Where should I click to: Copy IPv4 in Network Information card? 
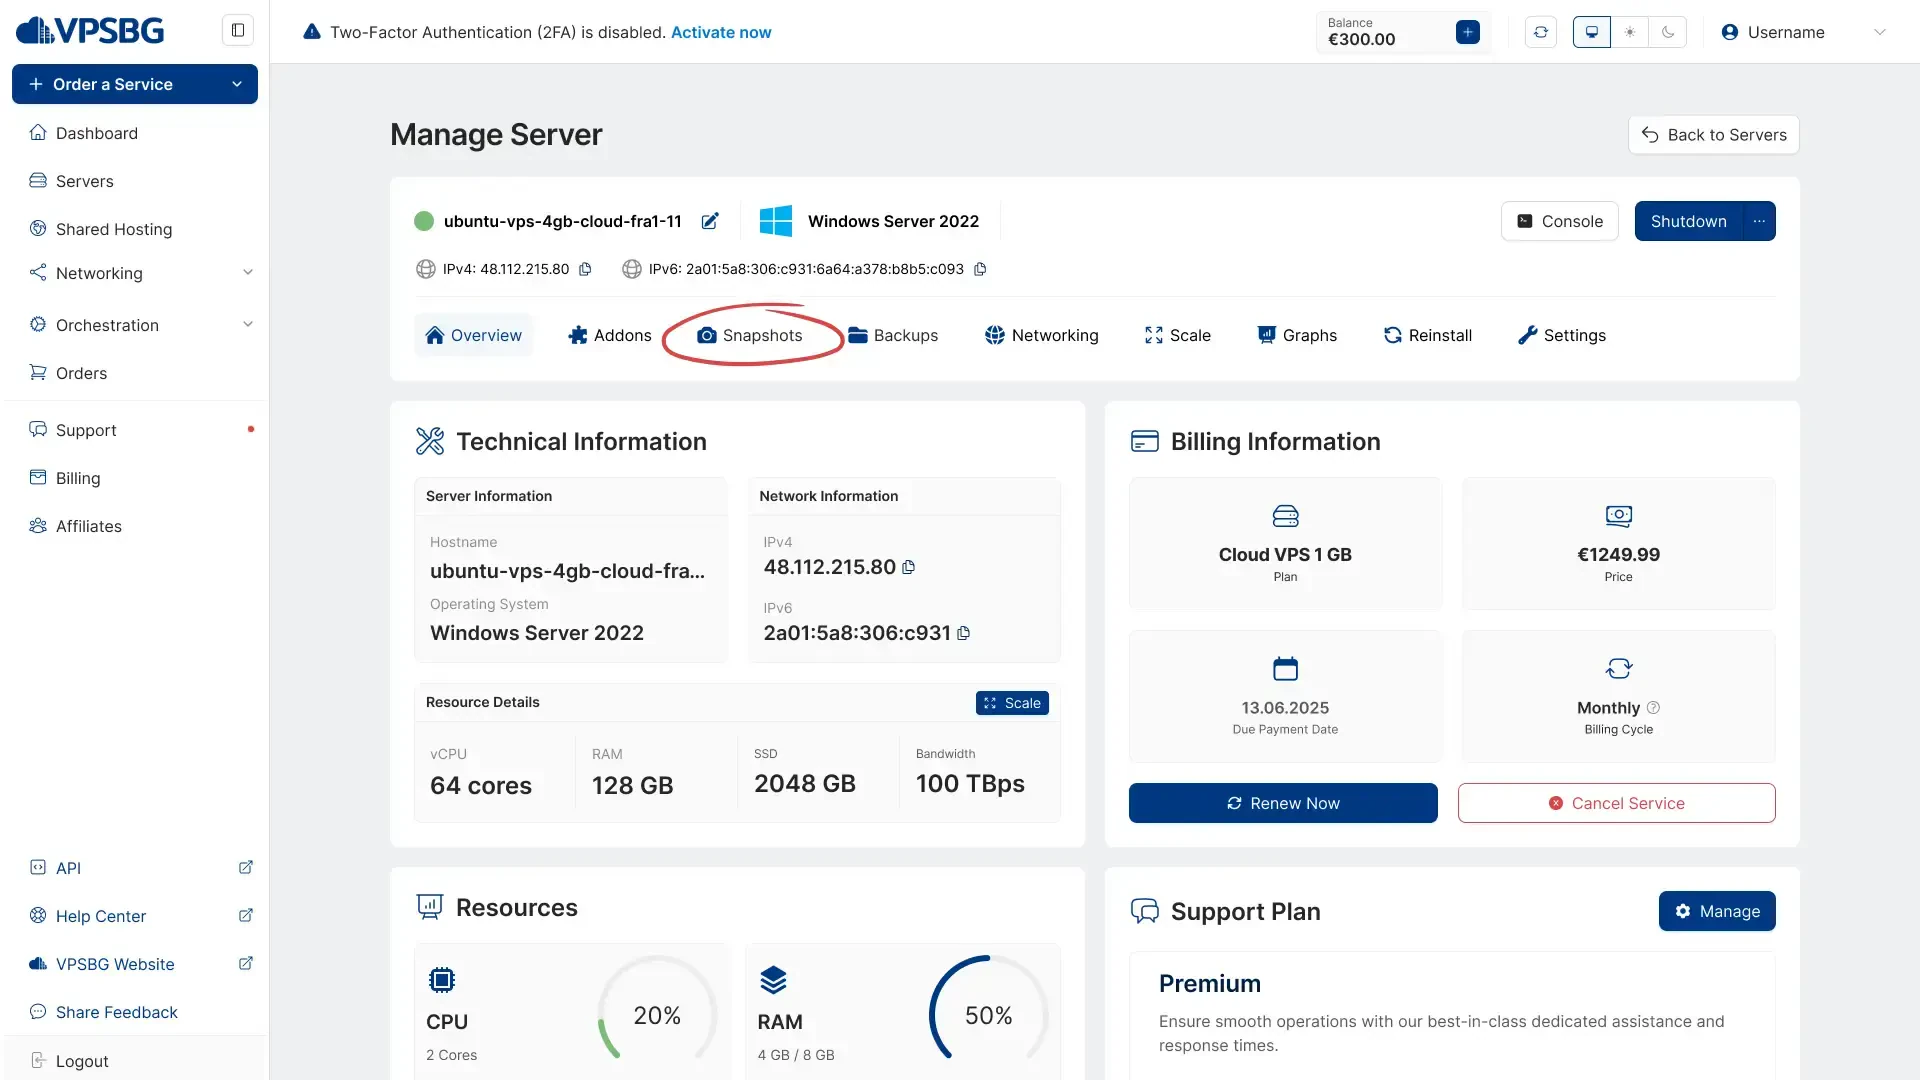[x=908, y=567]
